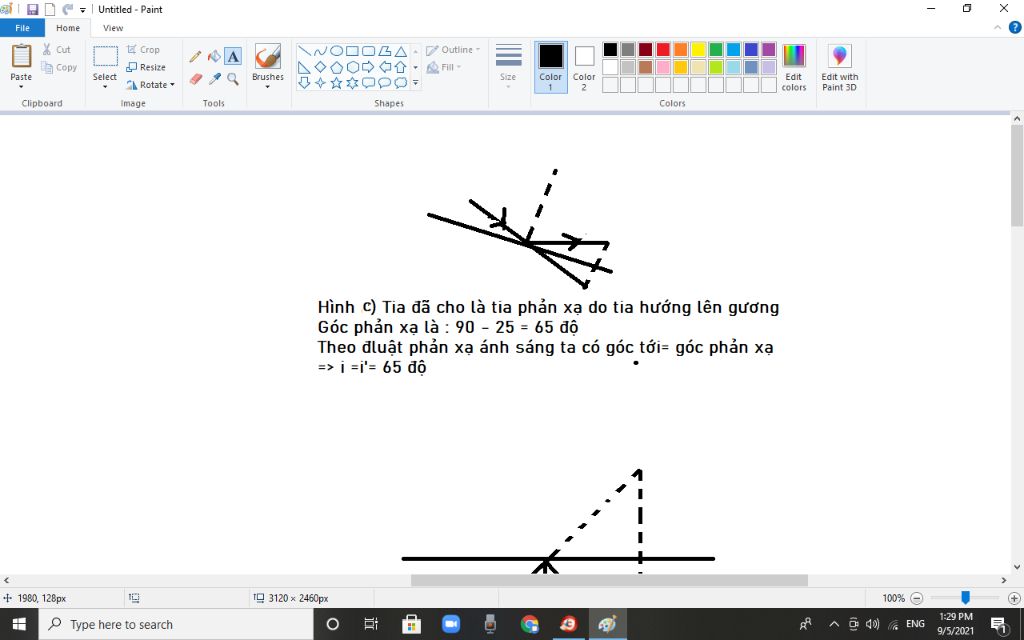
Task: Open Zoom from the taskbar
Action: click(451, 624)
